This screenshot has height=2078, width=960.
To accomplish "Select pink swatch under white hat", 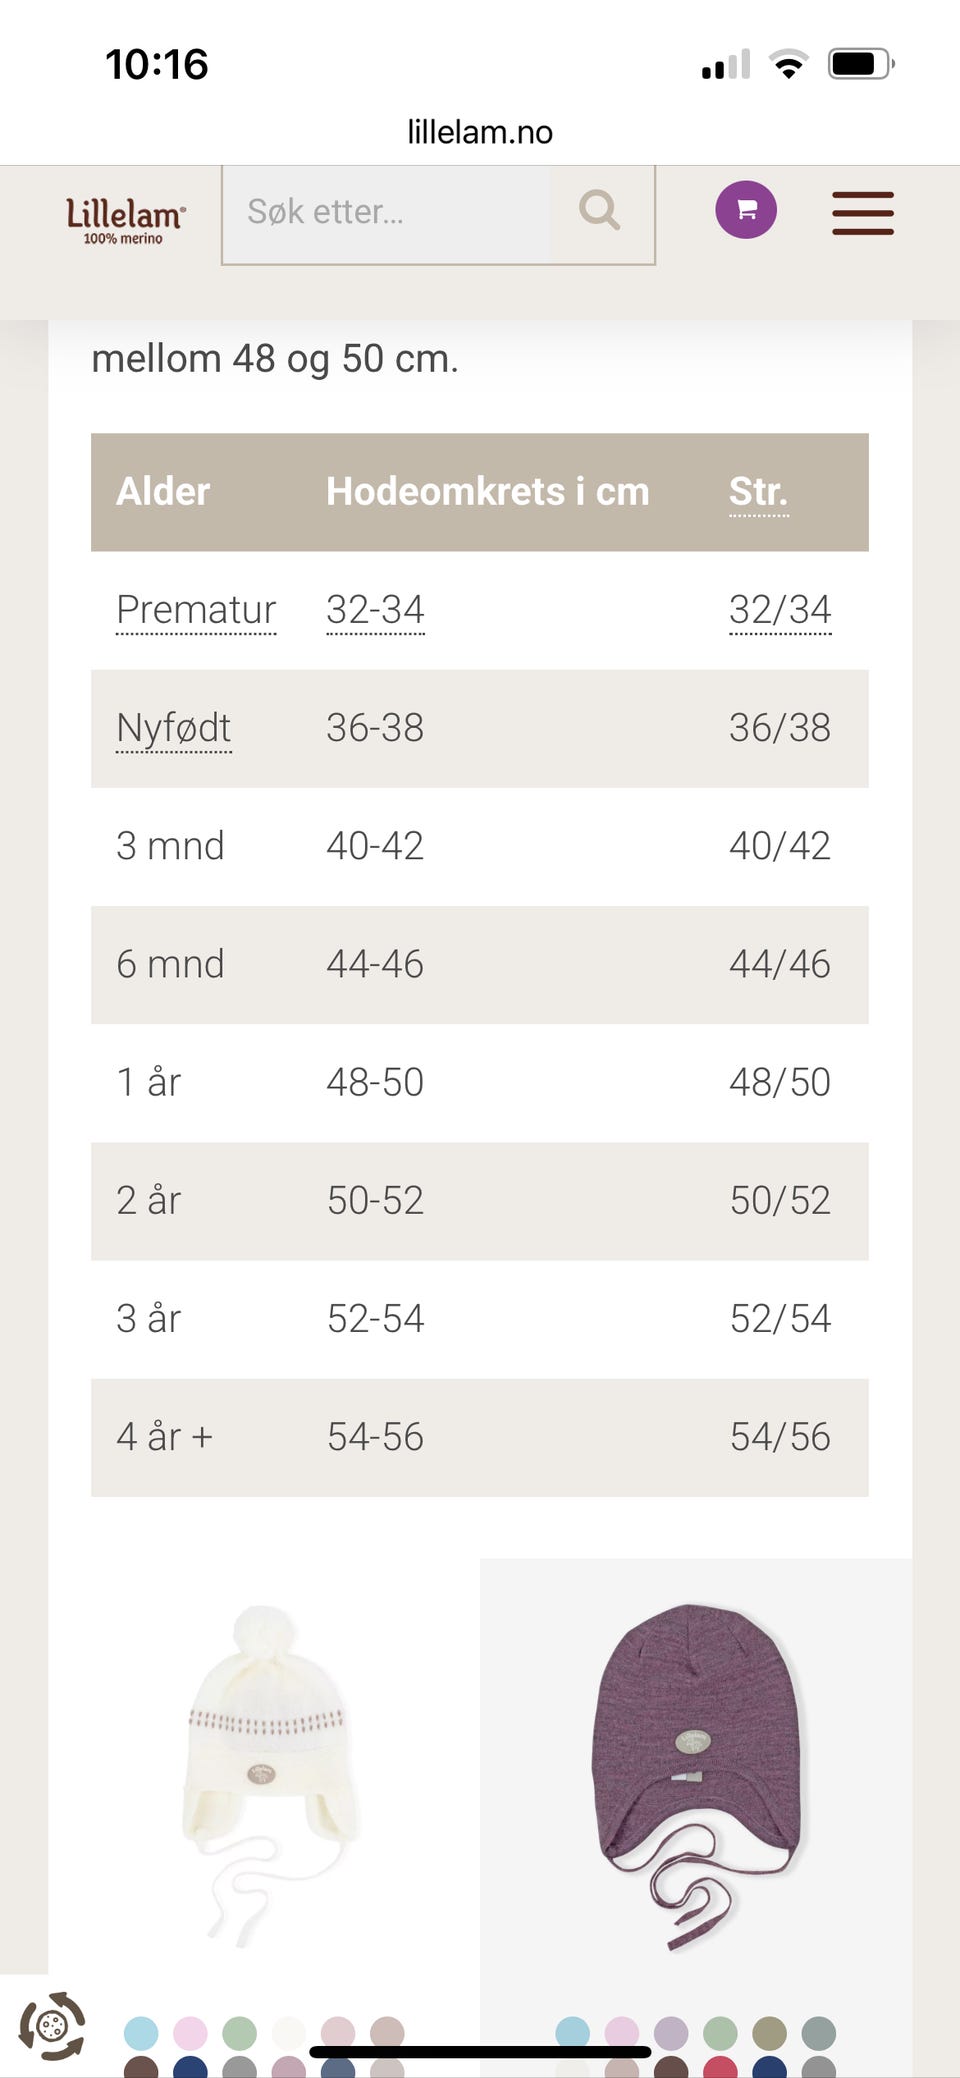I will pos(190,2033).
